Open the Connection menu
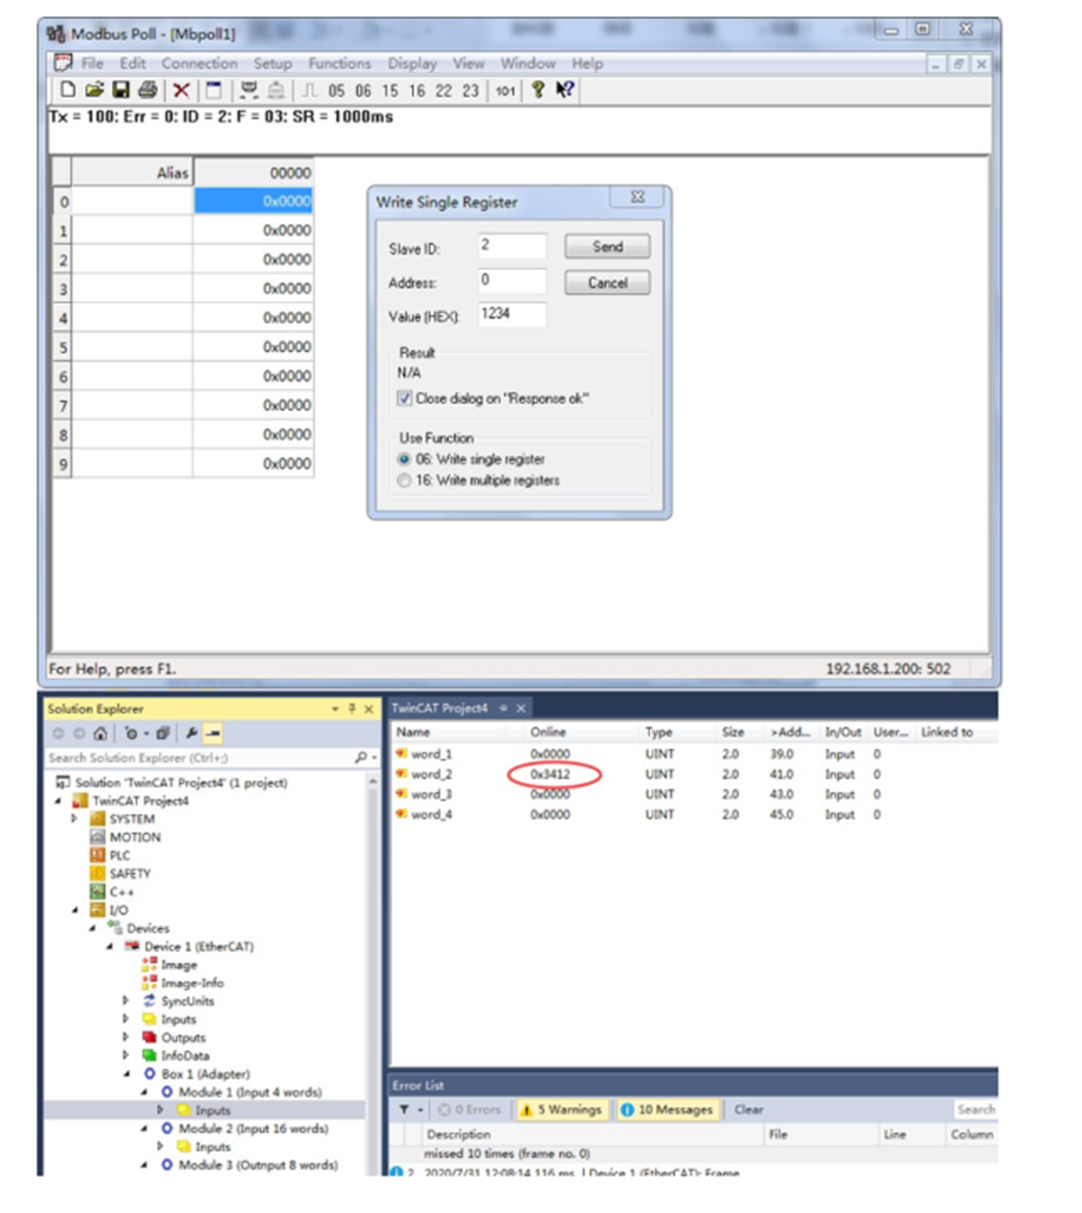 [x=199, y=63]
